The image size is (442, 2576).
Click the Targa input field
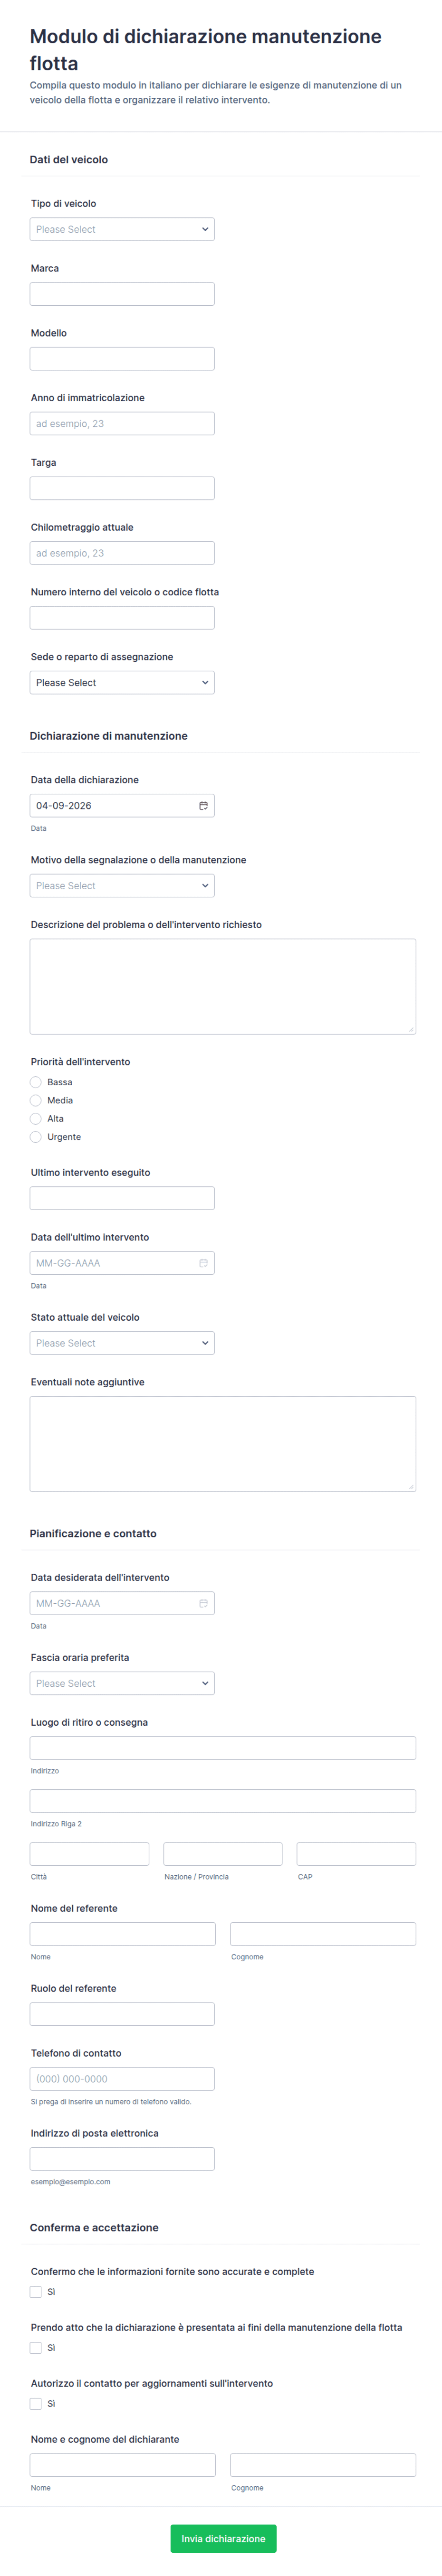point(122,488)
